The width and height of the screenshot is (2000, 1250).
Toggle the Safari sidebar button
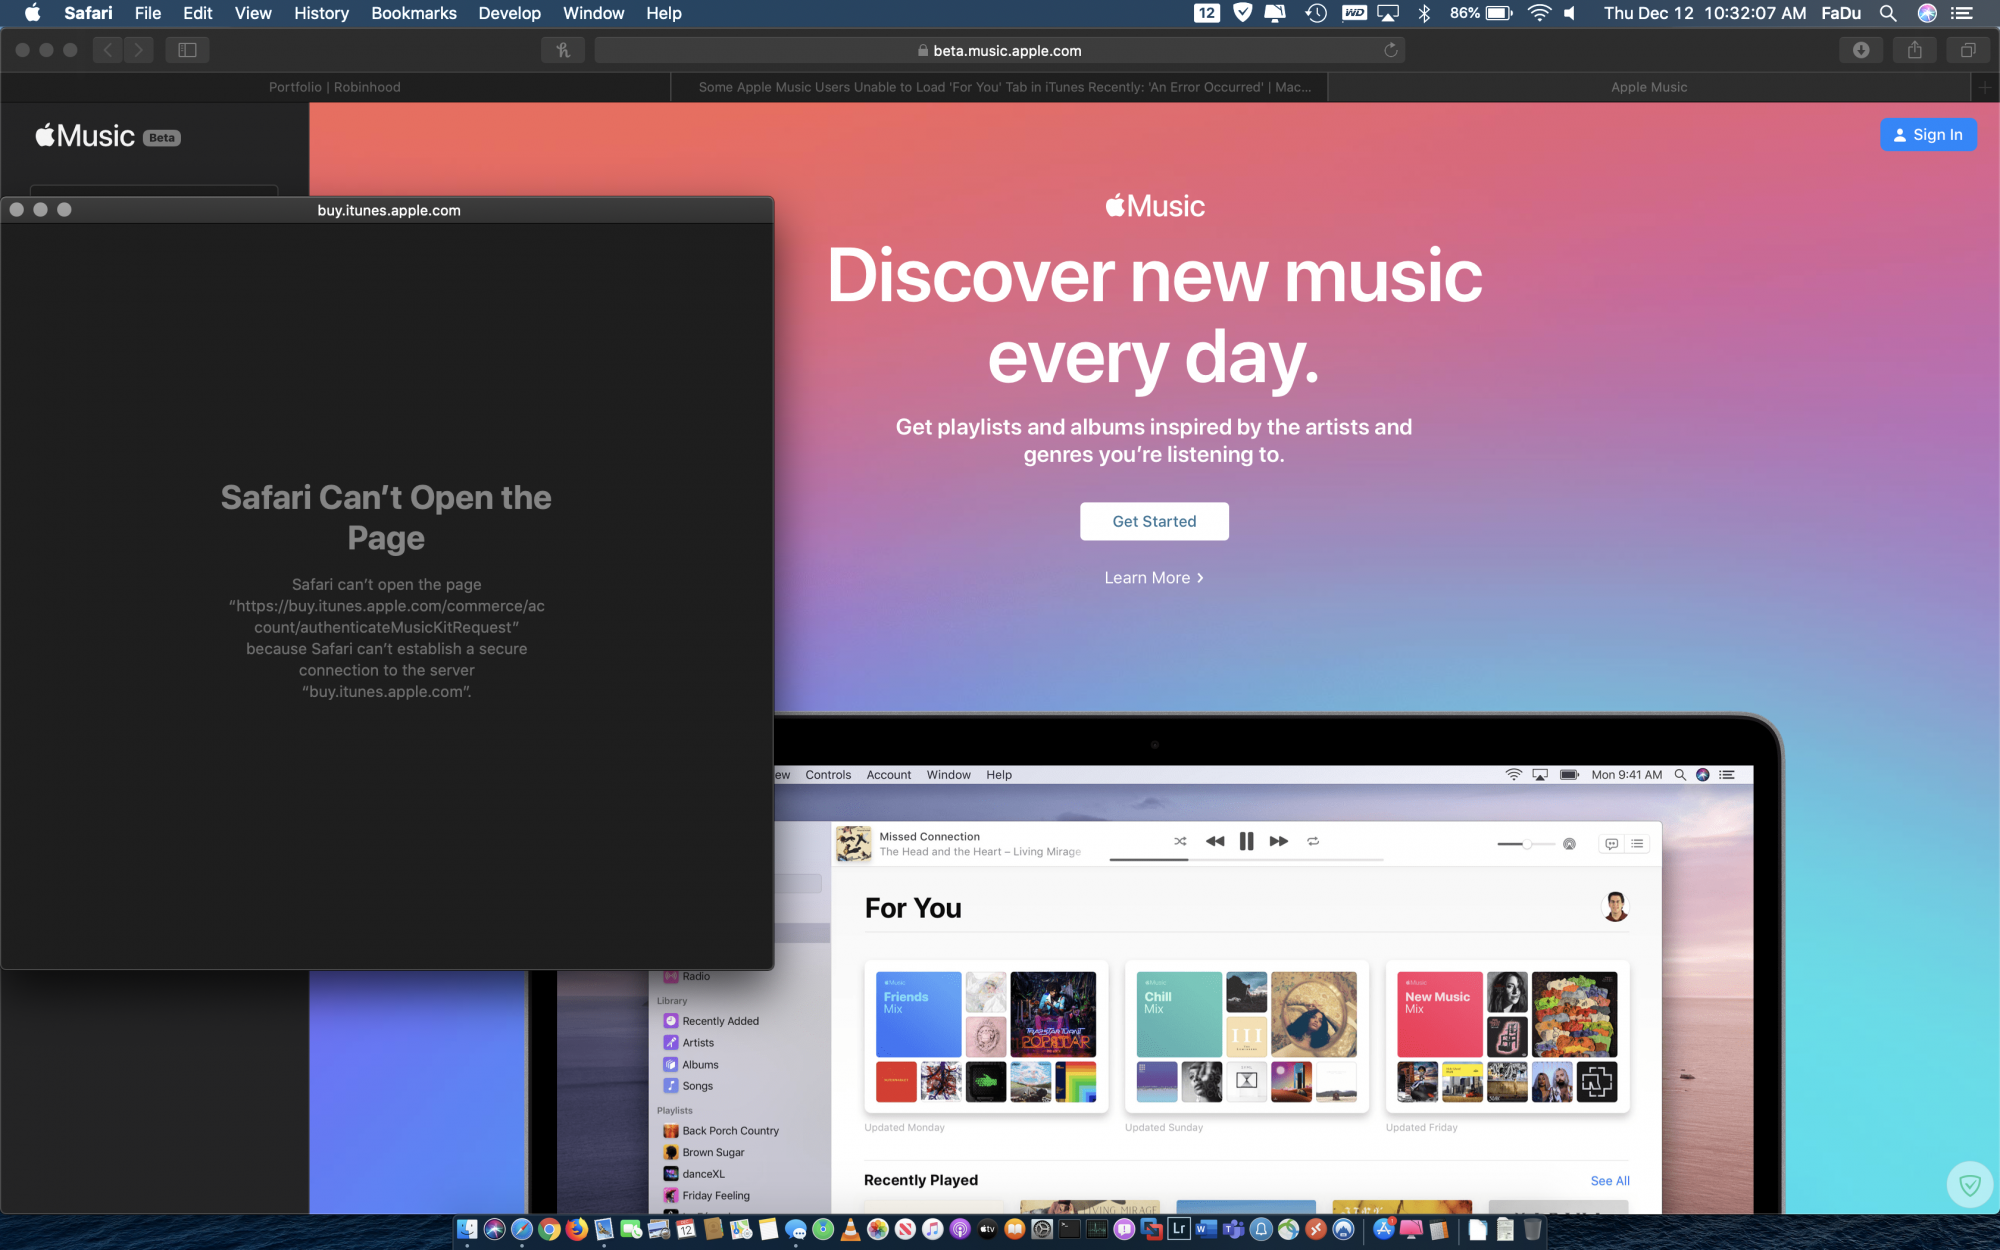click(x=187, y=50)
